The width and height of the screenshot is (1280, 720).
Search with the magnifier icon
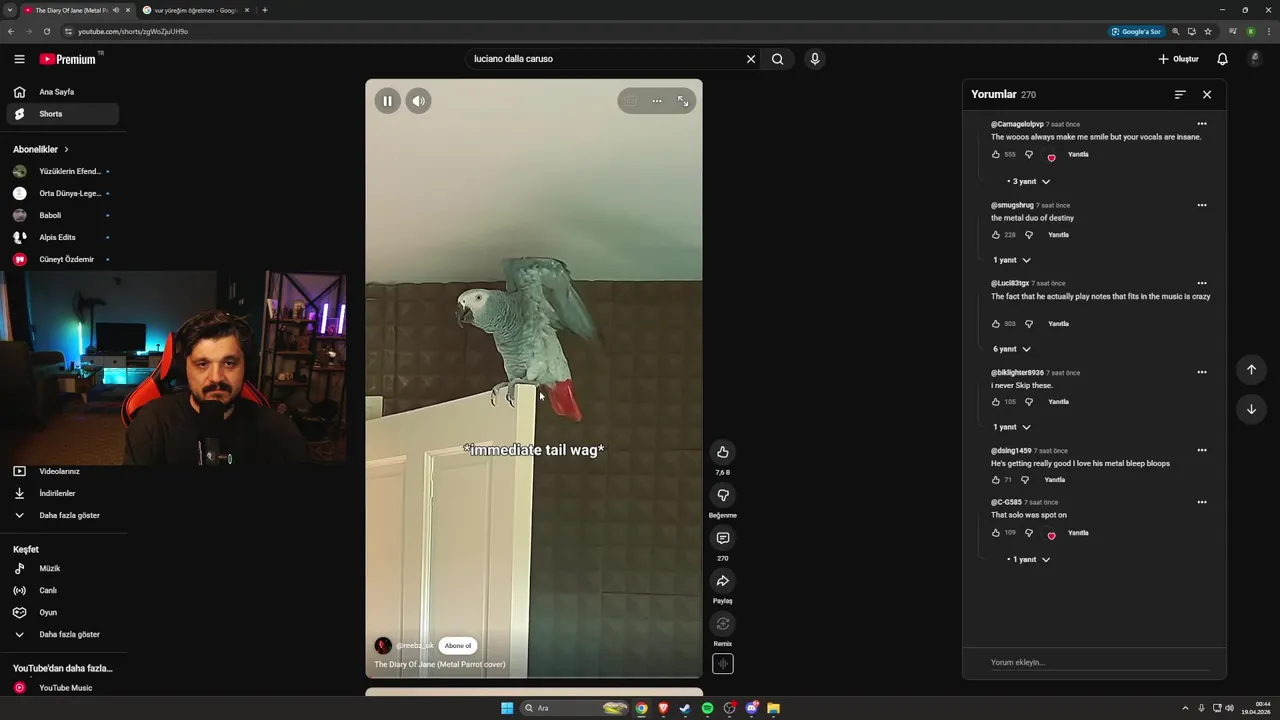click(777, 59)
